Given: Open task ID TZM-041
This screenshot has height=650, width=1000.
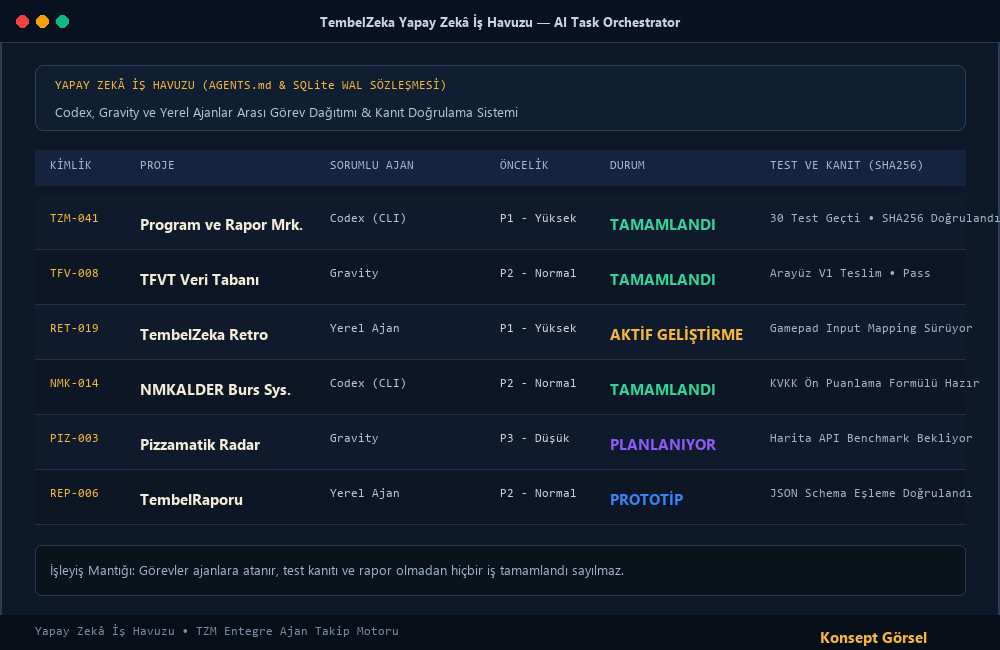Looking at the screenshot, I should pyautogui.click(x=74, y=218).
